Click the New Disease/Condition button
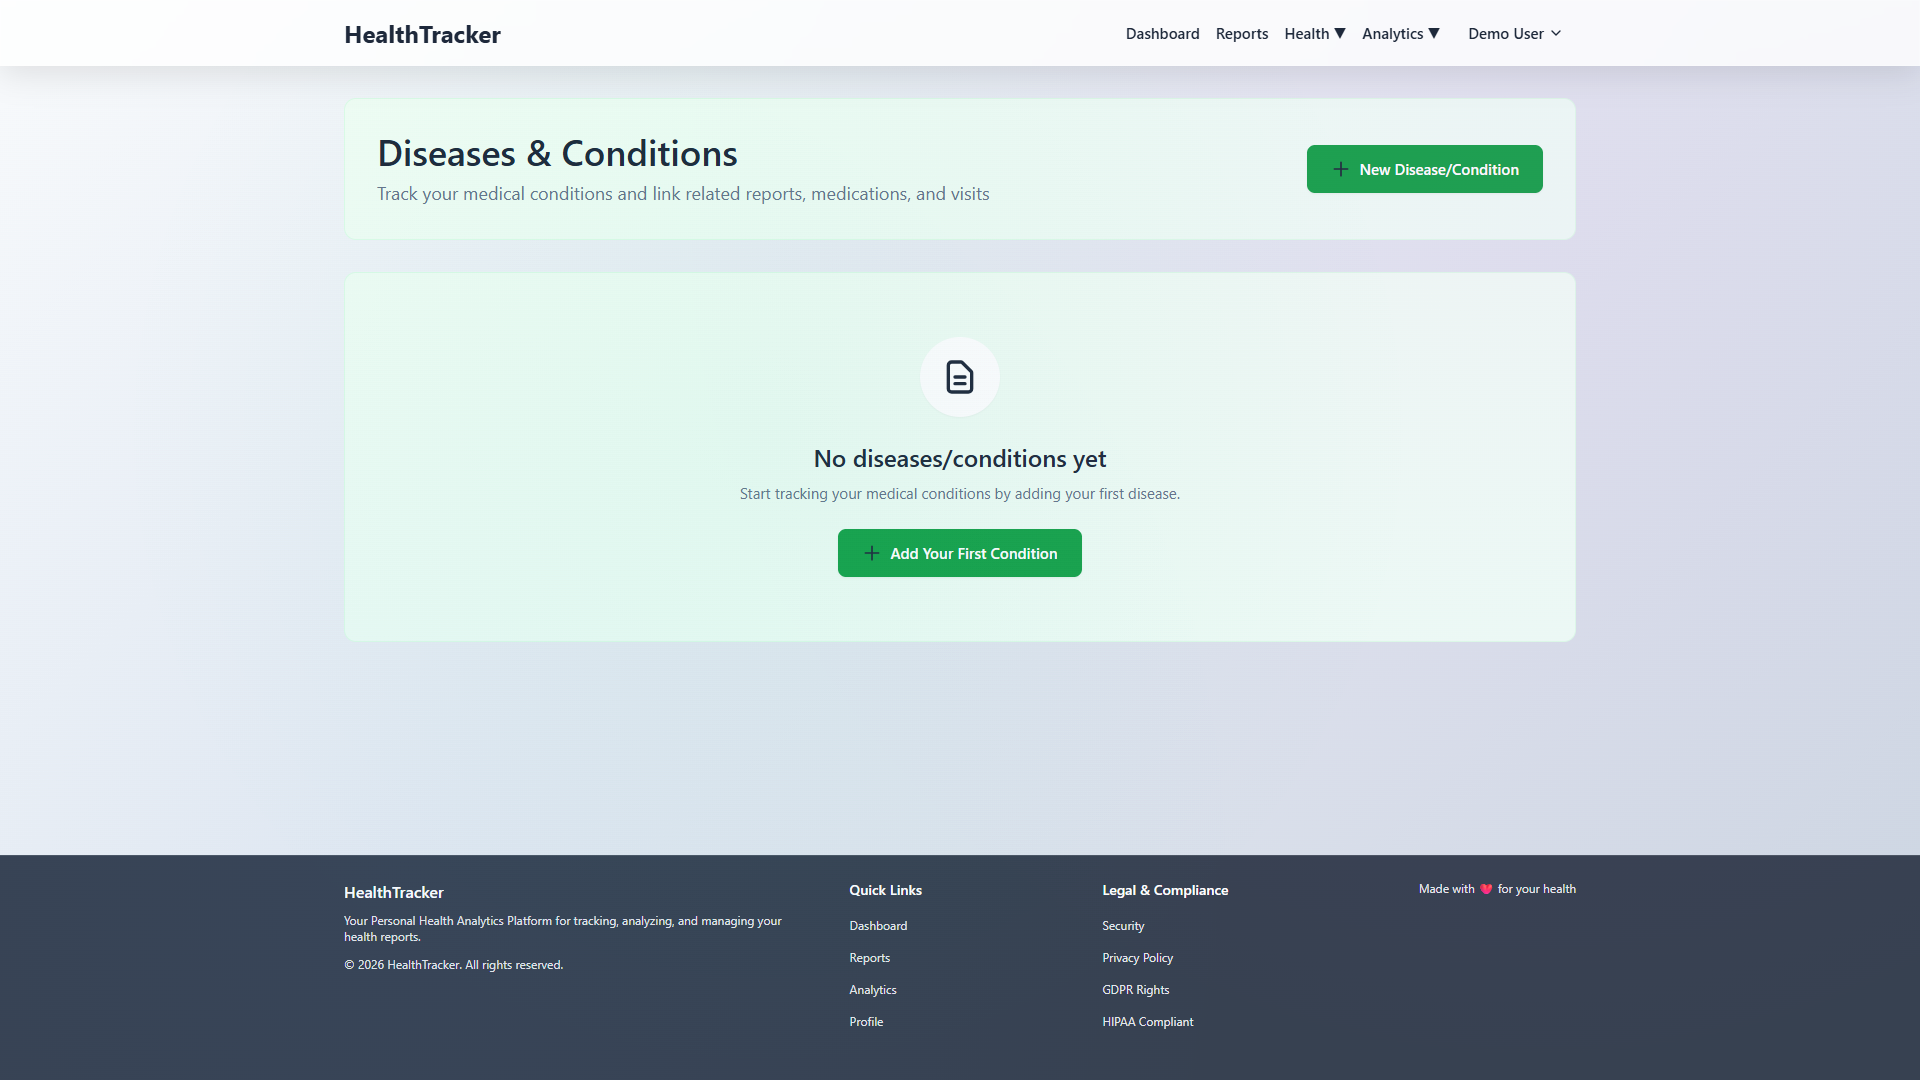Image resolution: width=1920 pixels, height=1080 pixels. 1424,169
